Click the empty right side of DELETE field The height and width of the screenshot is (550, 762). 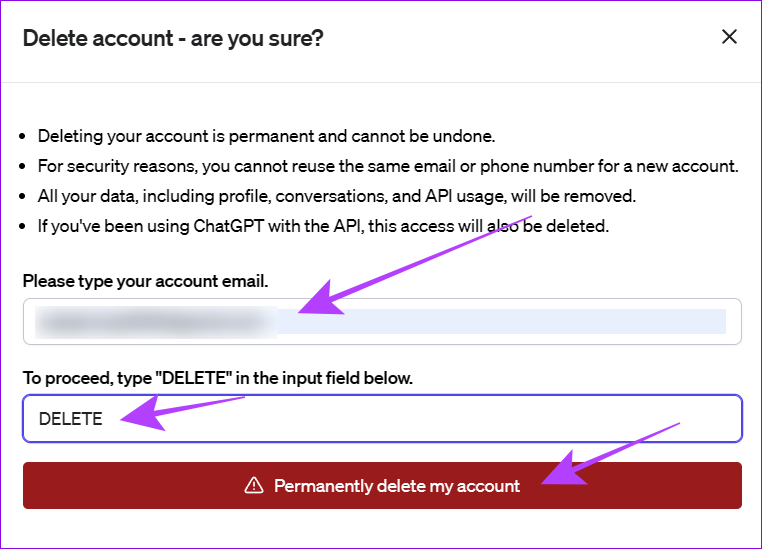[486, 418]
